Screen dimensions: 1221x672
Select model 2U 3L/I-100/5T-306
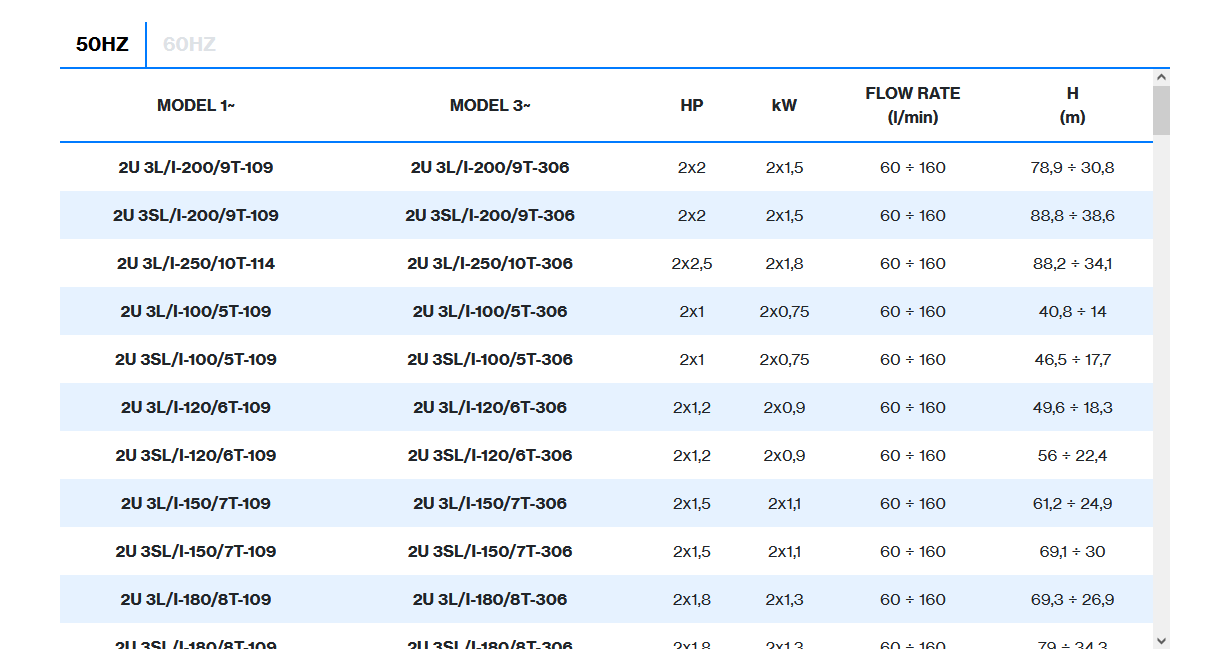tap(490, 311)
